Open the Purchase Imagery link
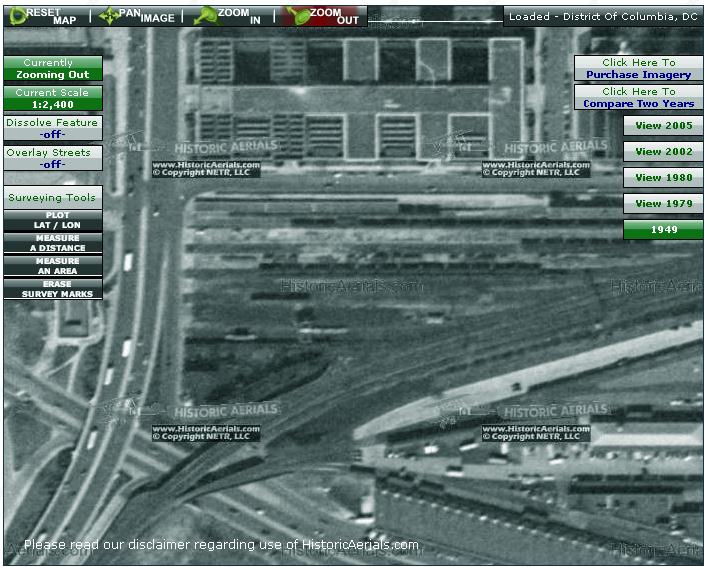This screenshot has width=704, height=567. coord(638,69)
